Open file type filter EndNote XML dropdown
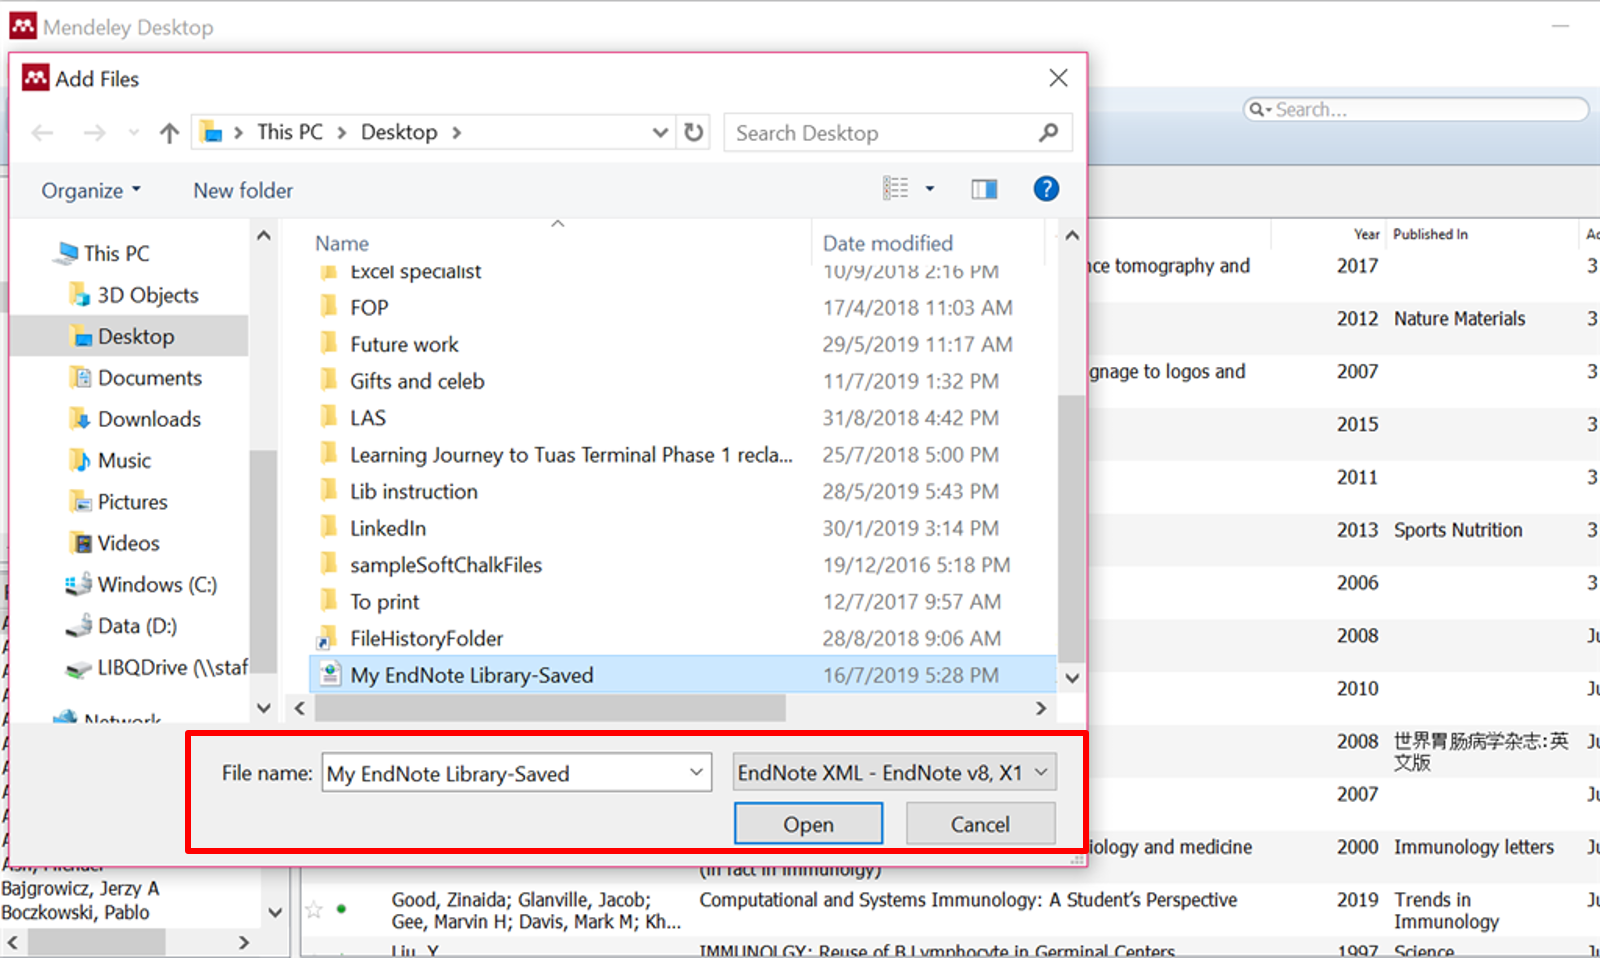 pos(894,772)
